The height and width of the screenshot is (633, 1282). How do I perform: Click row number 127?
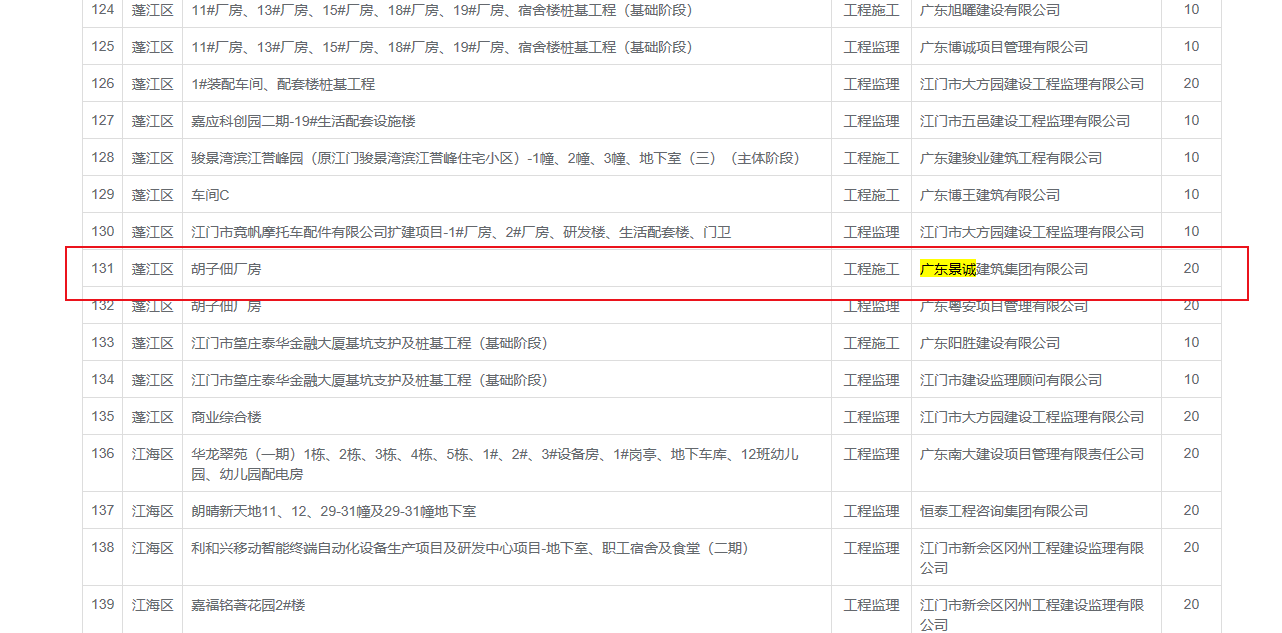click(x=103, y=121)
